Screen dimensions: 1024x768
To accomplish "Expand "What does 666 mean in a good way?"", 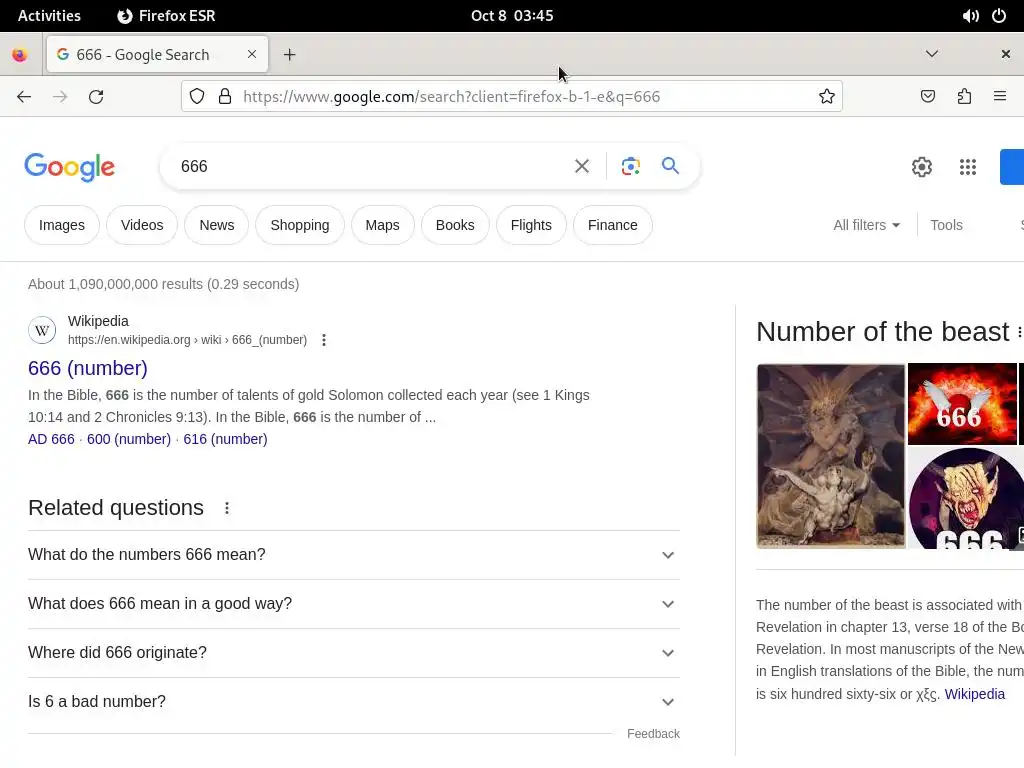I will (354, 604).
